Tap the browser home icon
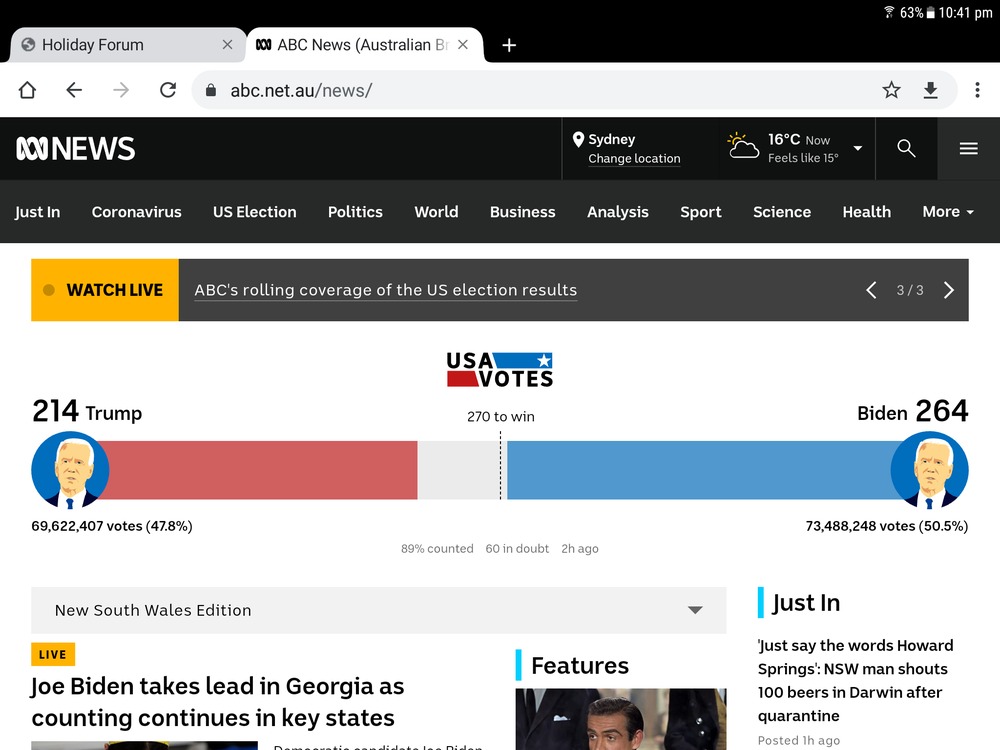The width and height of the screenshot is (1000, 750). [x=27, y=90]
